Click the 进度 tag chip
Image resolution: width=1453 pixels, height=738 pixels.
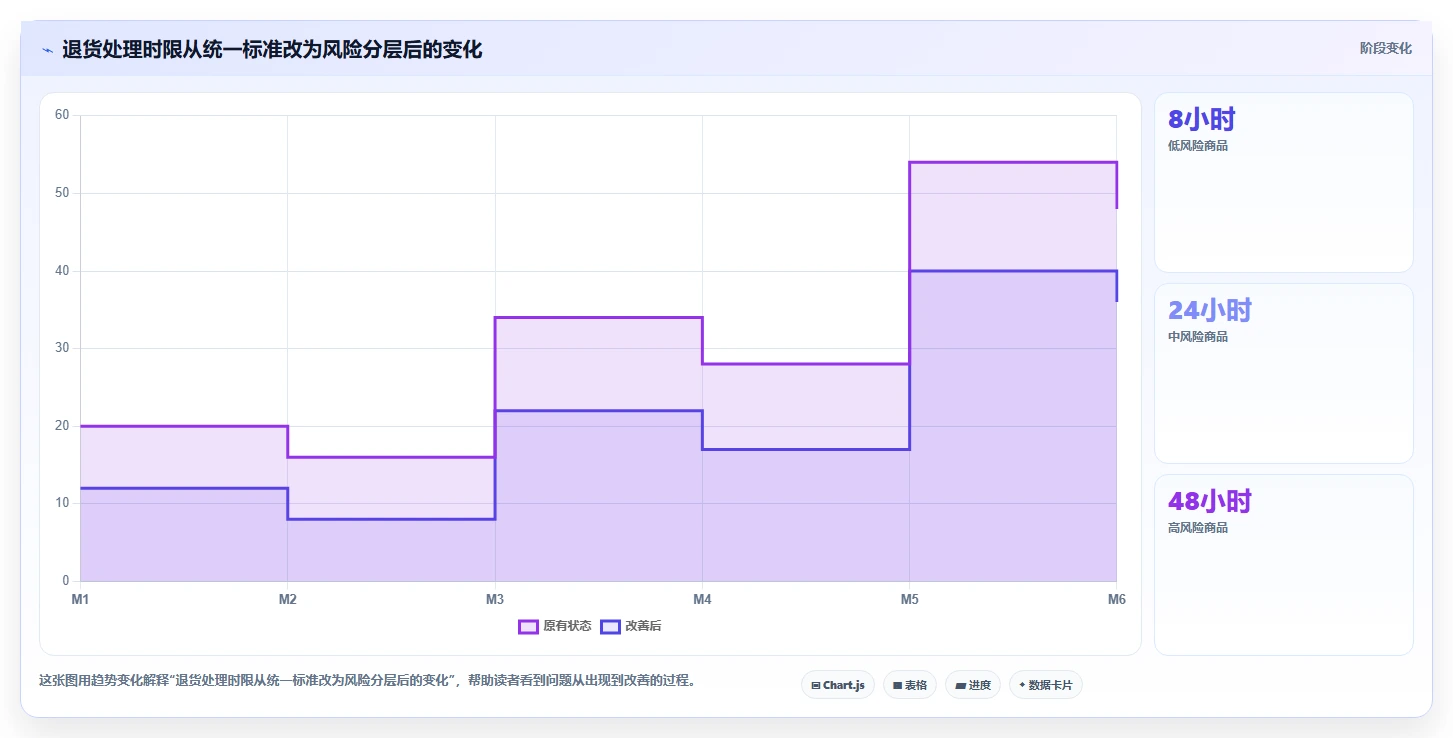[x=973, y=685]
